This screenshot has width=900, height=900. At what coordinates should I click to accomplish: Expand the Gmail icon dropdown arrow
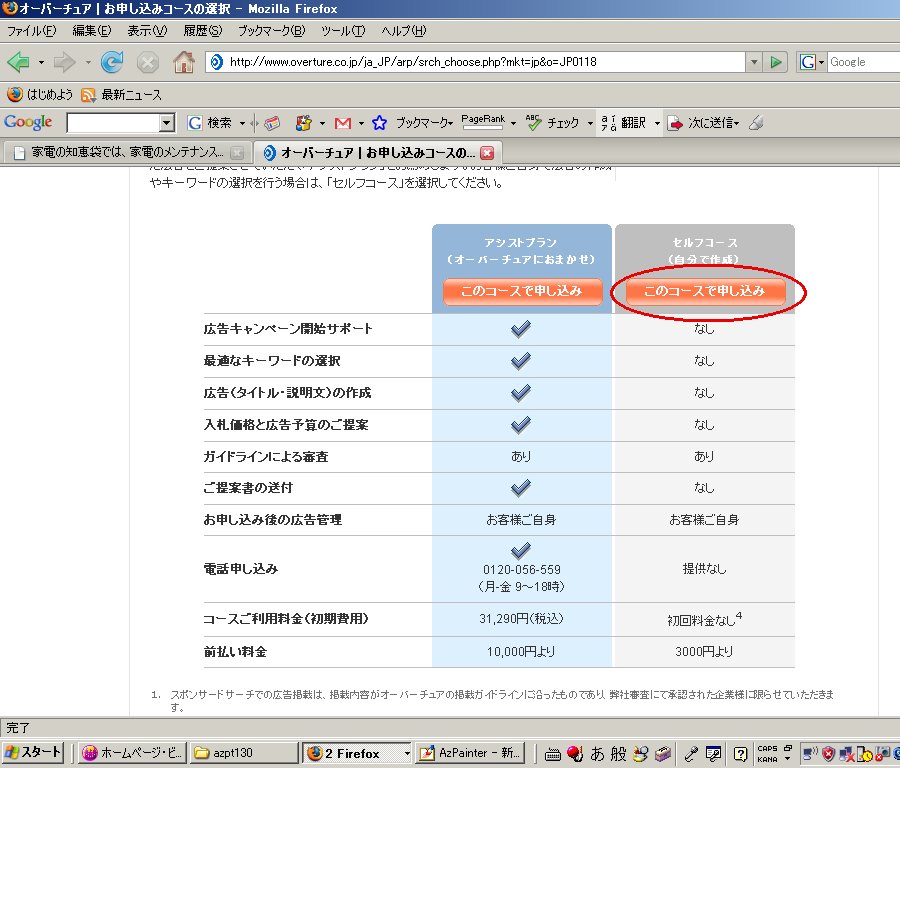tap(361, 123)
